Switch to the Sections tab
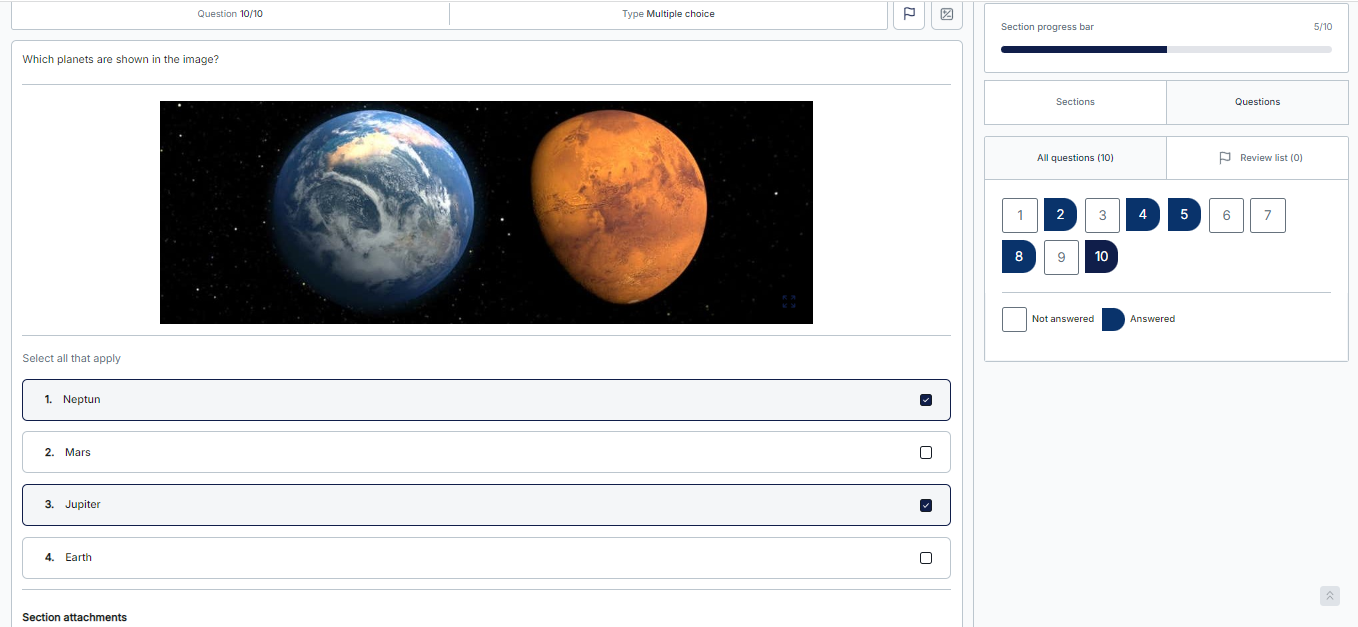This screenshot has width=1358, height=627. coord(1075,102)
